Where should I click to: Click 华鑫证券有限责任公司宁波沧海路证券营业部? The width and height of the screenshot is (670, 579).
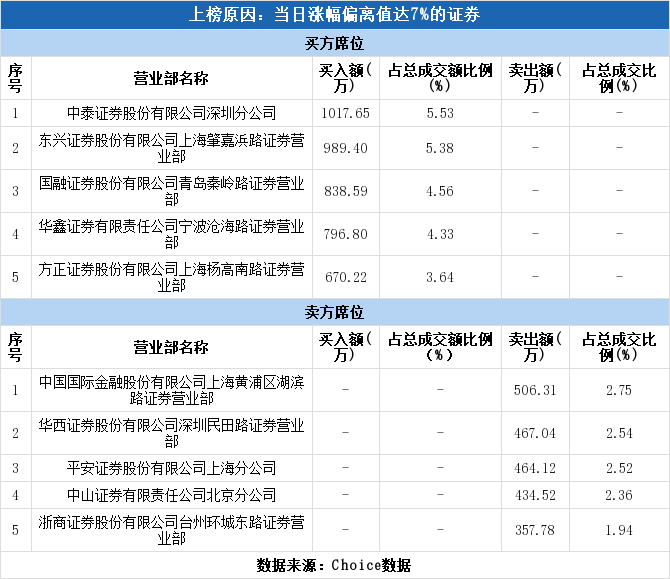(x=172, y=234)
